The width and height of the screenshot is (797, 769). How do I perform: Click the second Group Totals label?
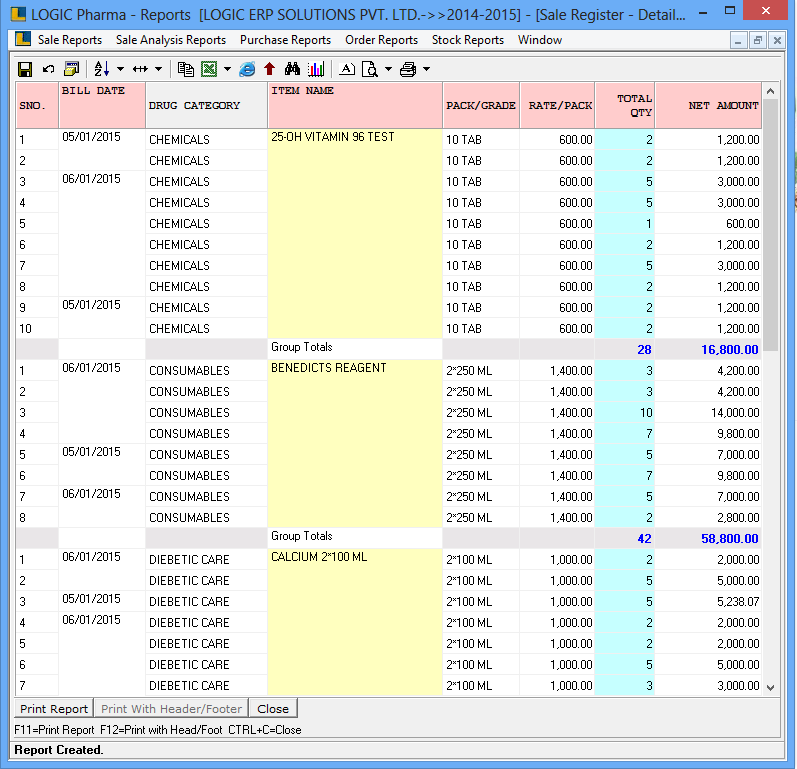tap(301, 536)
